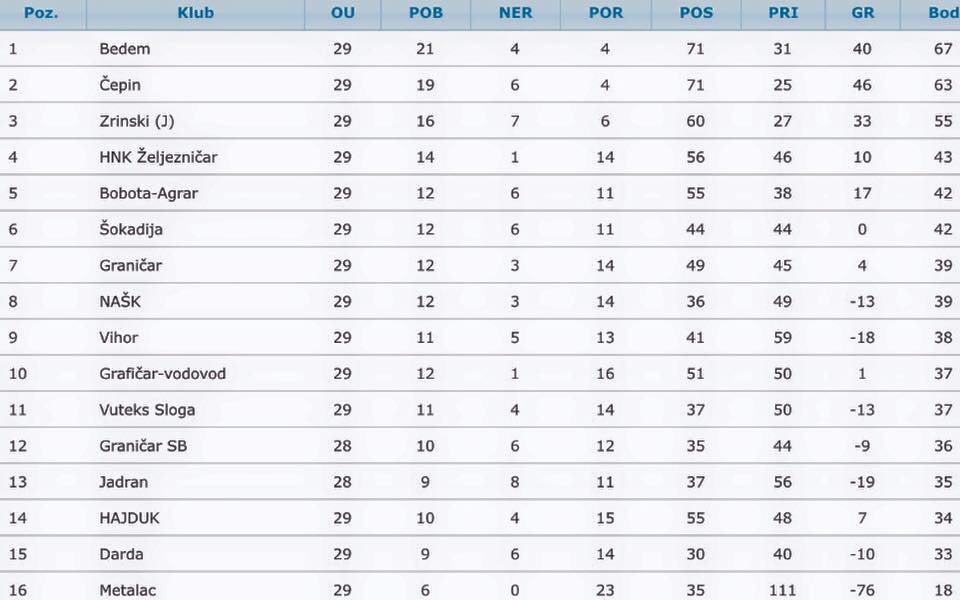
Task: Select the GR column header
Action: 862,13
